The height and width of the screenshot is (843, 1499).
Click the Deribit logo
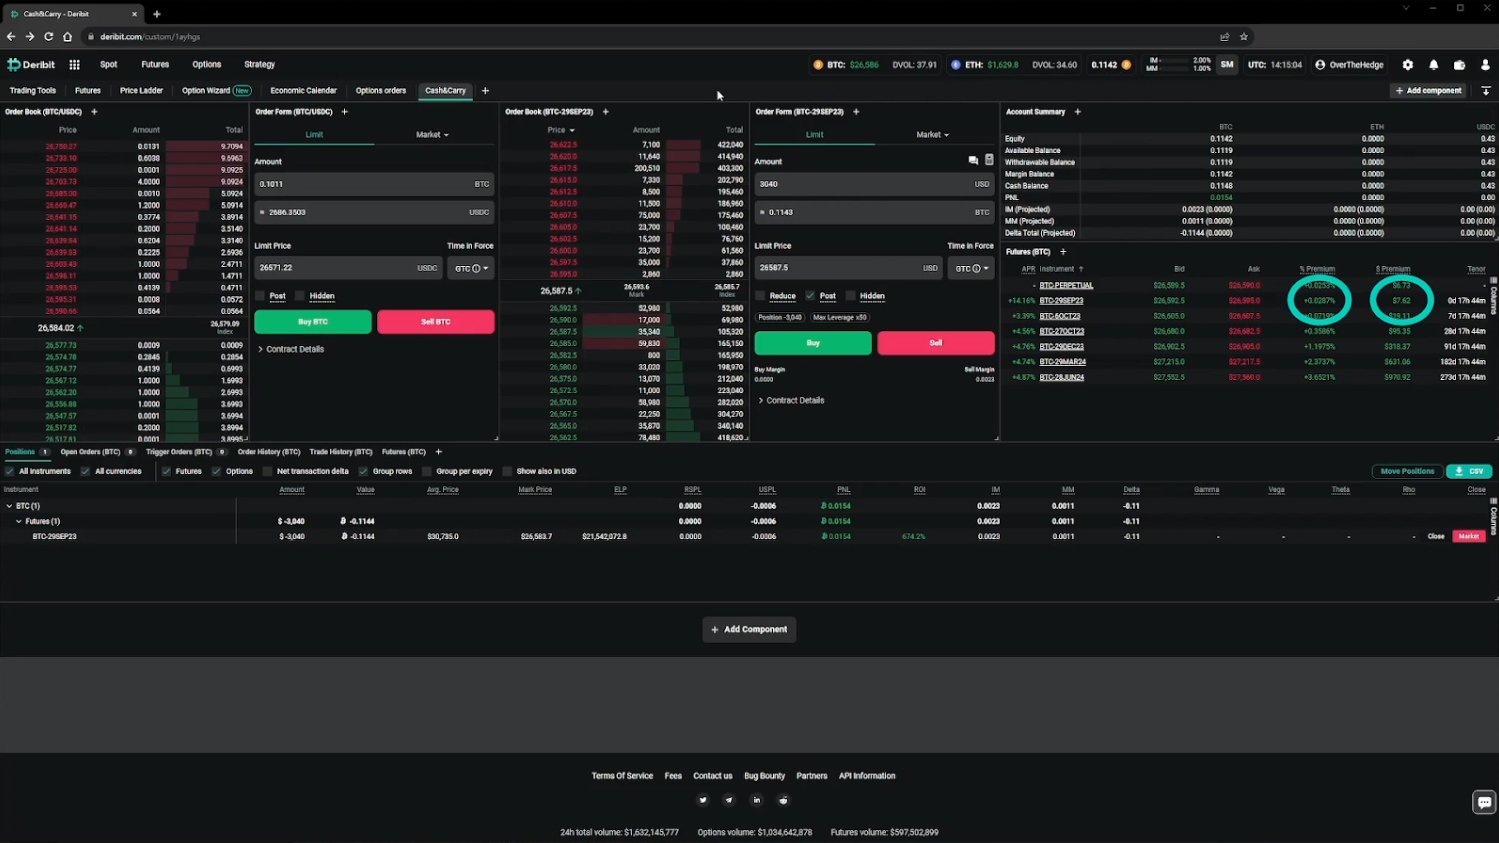point(31,65)
